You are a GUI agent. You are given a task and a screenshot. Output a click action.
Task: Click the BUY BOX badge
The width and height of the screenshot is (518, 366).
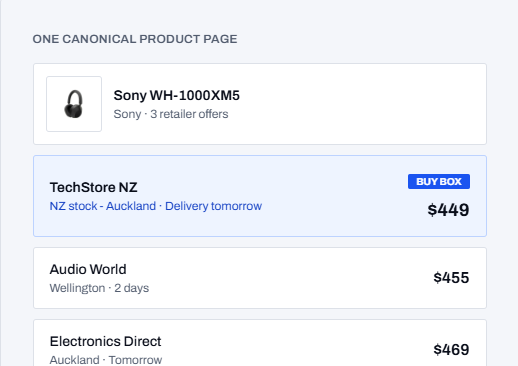(439, 181)
